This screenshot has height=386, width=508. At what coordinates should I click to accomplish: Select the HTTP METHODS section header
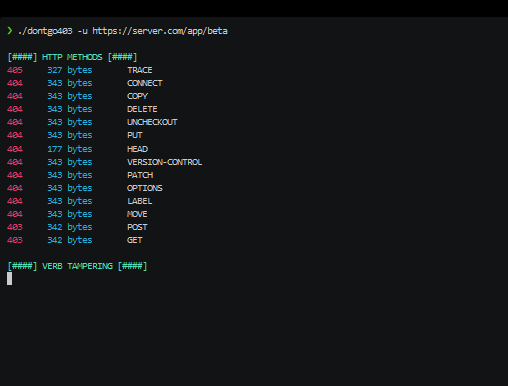point(72,57)
